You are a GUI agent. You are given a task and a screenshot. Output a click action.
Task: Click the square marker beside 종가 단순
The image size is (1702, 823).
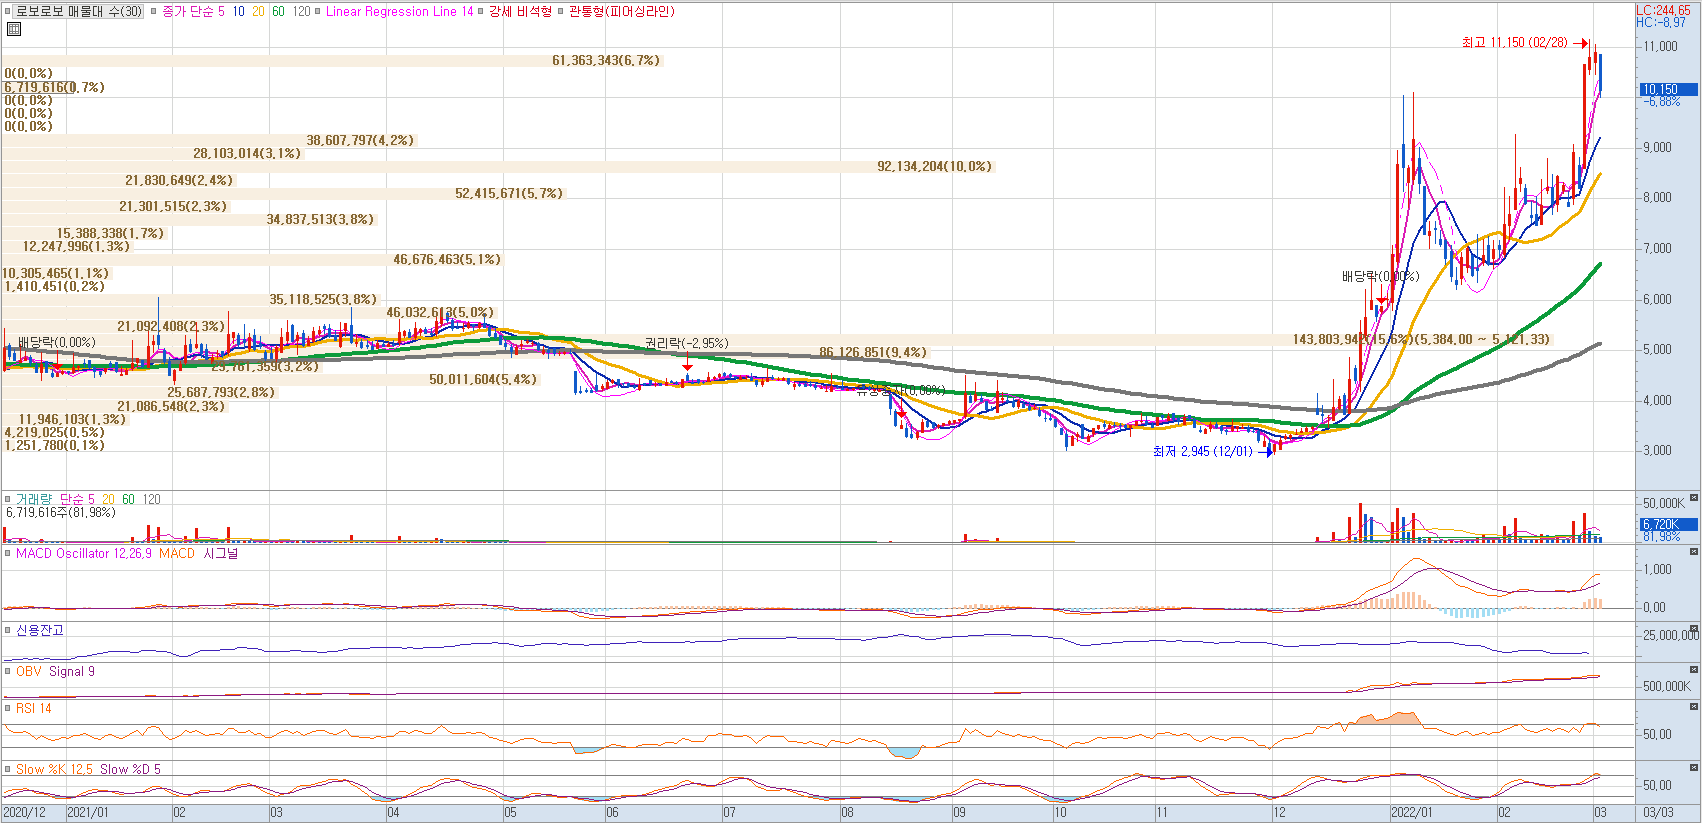pyautogui.click(x=153, y=12)
